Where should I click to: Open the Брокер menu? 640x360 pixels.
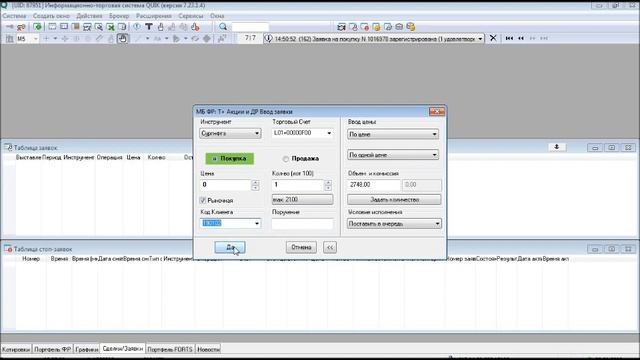pos(119,16)
